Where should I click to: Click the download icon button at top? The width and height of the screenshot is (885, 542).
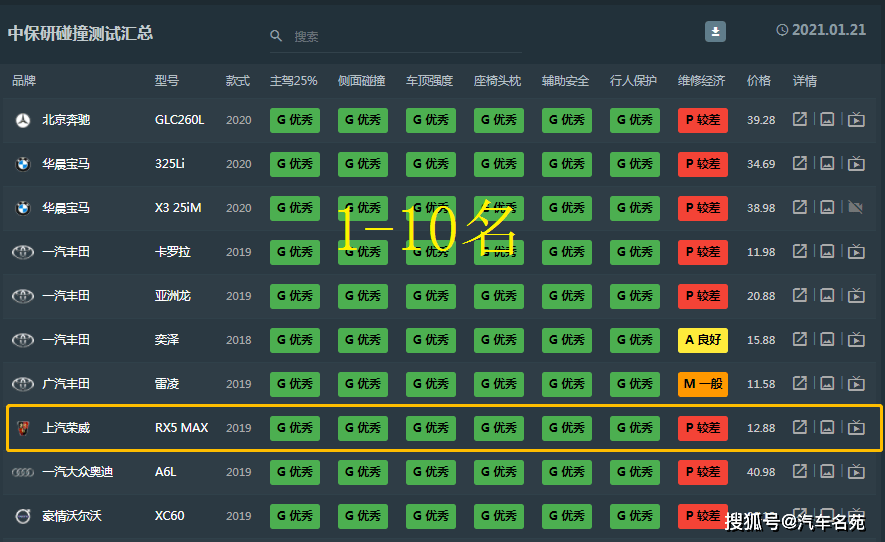715,32
